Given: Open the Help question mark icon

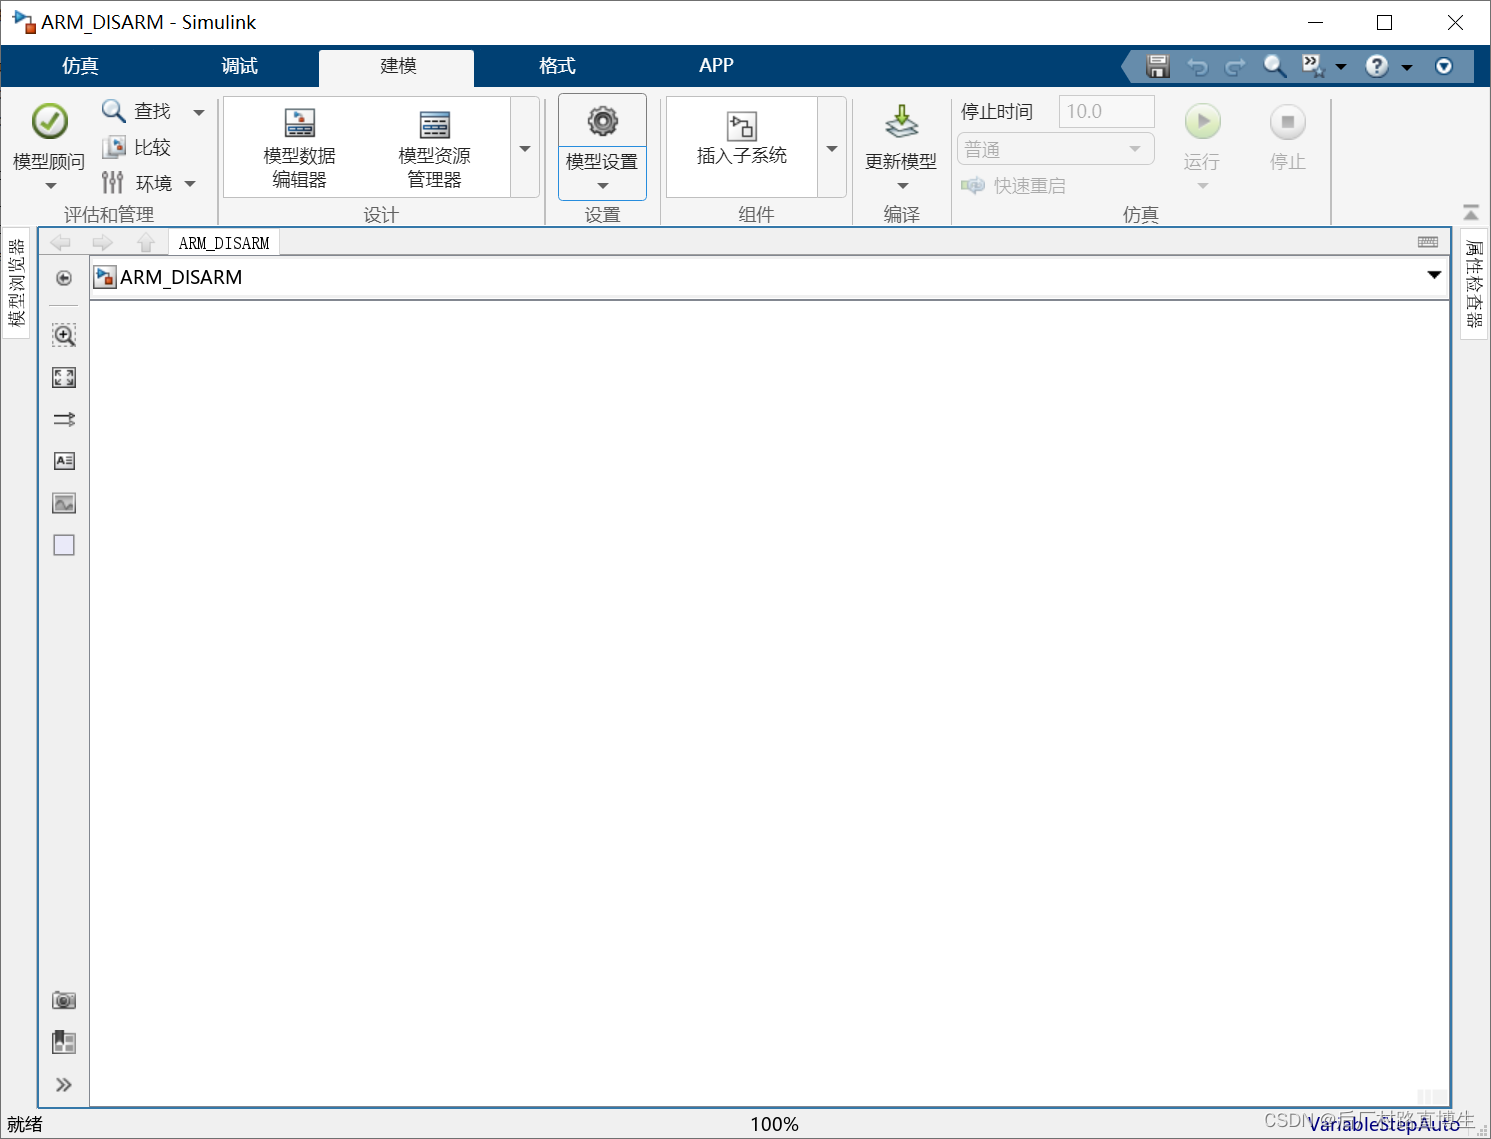Looking at the screenshot, I should 1377,66.
